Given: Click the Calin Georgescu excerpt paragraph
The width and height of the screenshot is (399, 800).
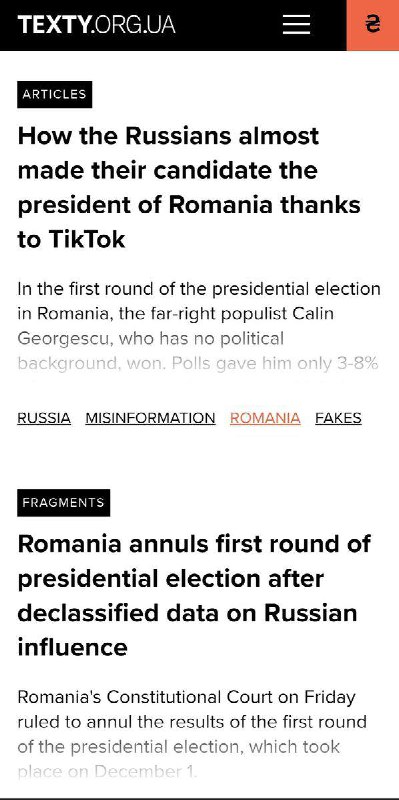Looking at the screenshot, I should [x=199, y=326].
